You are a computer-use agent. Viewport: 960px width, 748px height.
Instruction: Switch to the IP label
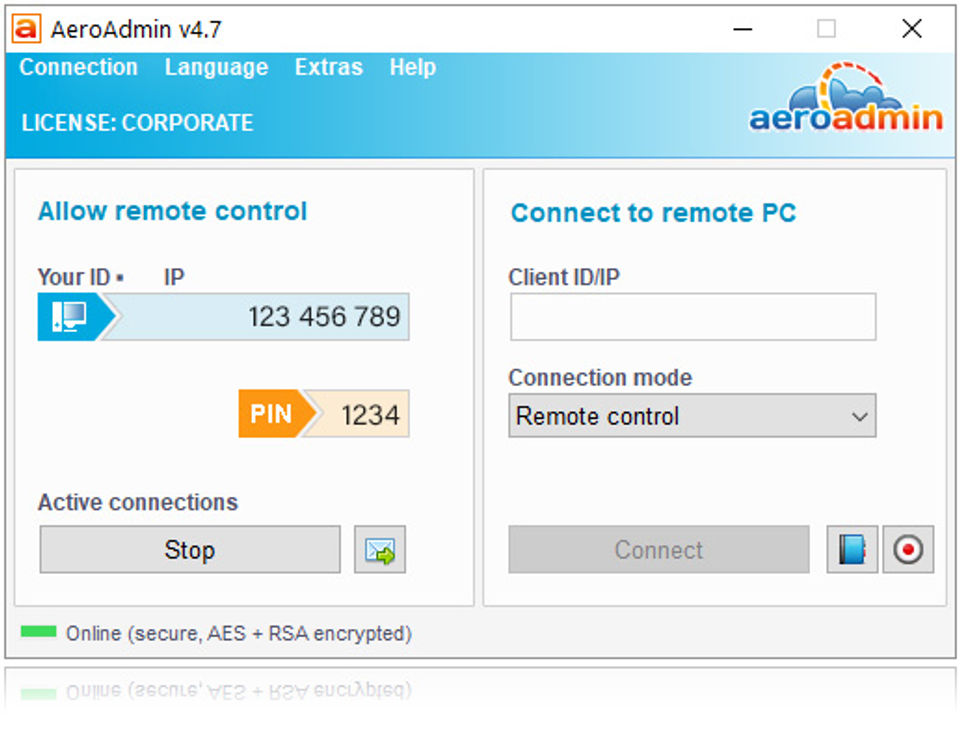[174, 277]
